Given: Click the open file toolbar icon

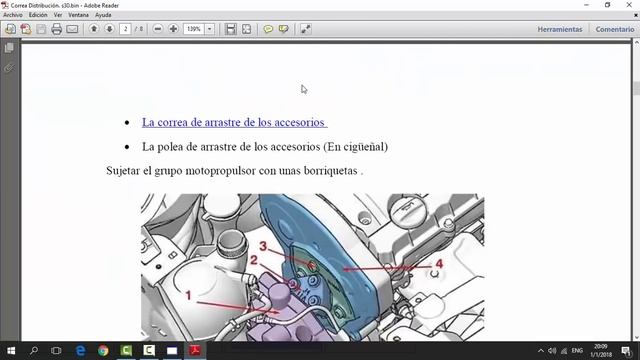Looking at the screenshot, I should (x=11, y=29).
